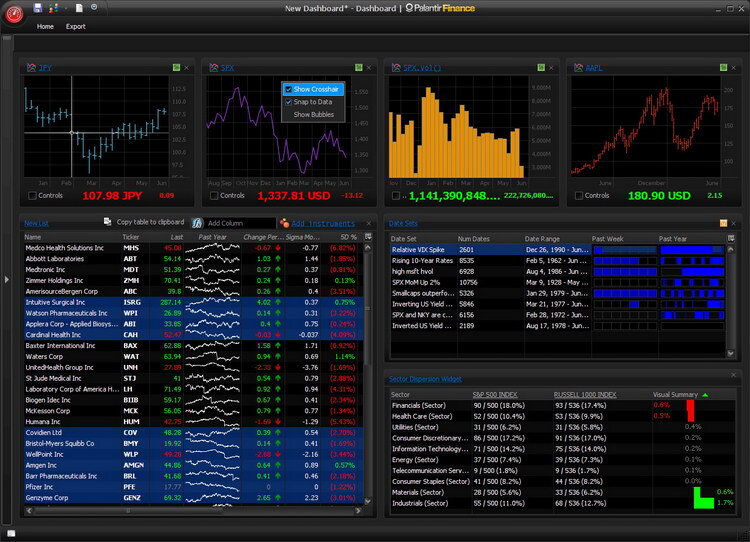The image size is (750, 542).
Task: Enable Controls checkbox on SPX chart
Action: [x=214, y=196]
